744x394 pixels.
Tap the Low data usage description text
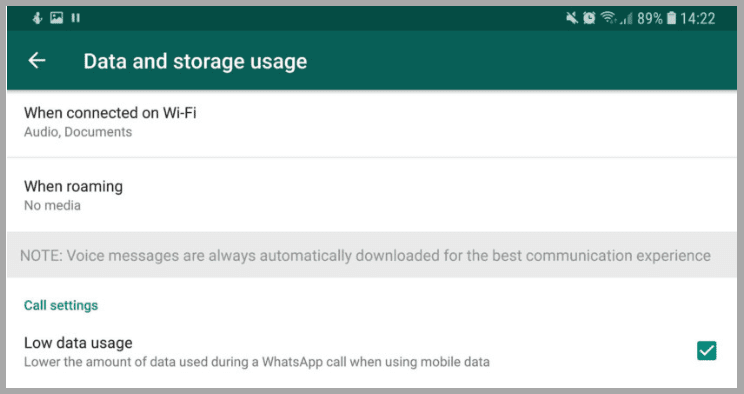pos(257,362)
